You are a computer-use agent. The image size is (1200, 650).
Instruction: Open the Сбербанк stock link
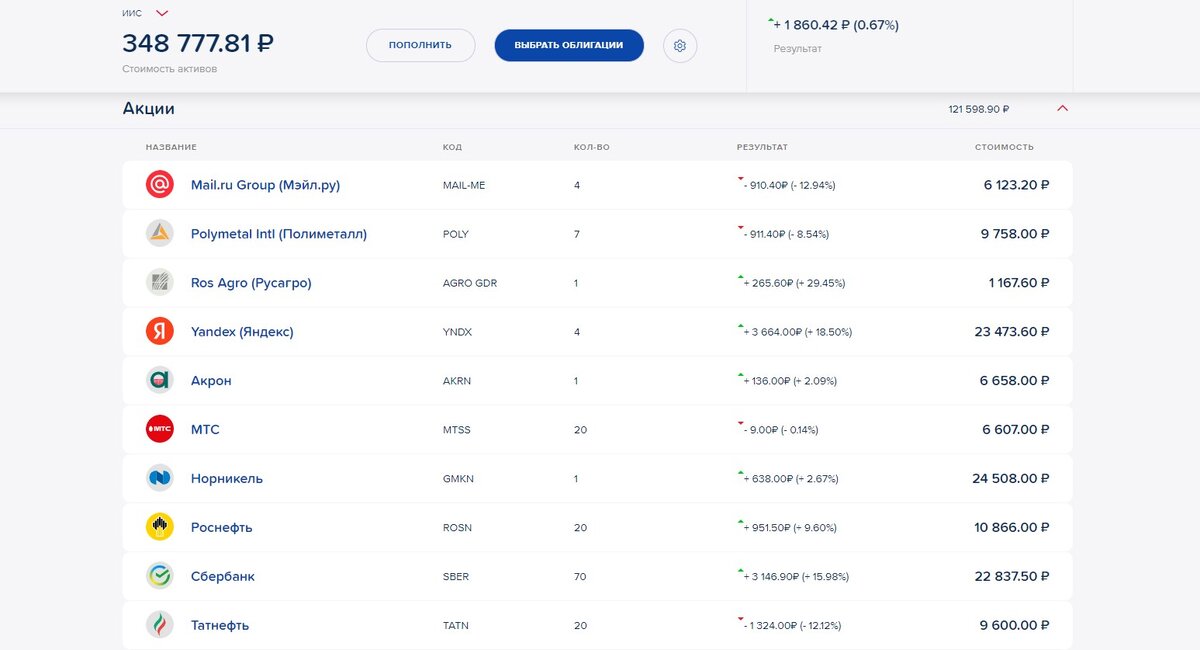coord(223,577)
